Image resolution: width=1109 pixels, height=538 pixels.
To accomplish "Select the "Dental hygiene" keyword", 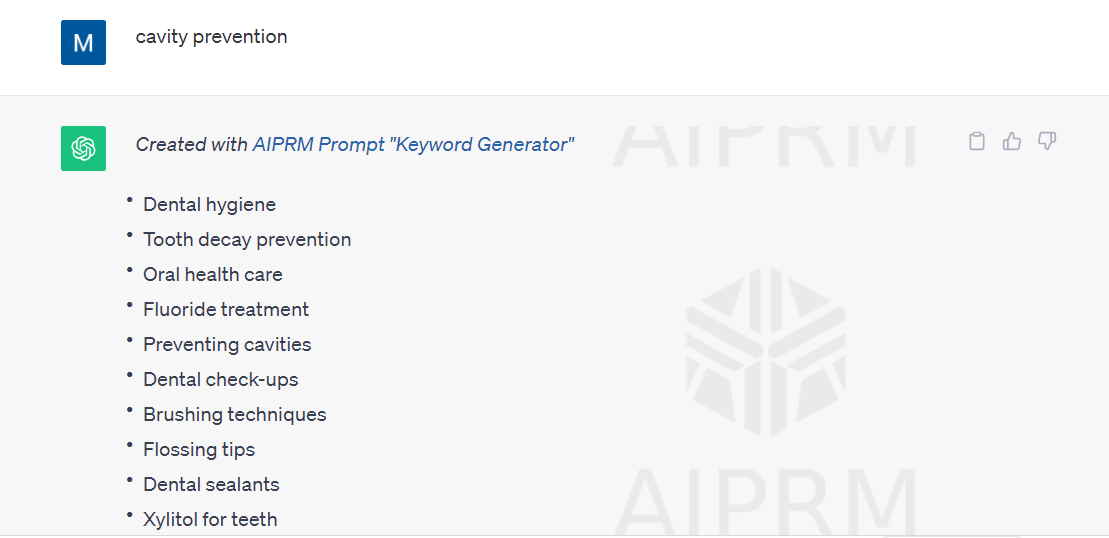I will pyautogui.click(x=209, y=204).
